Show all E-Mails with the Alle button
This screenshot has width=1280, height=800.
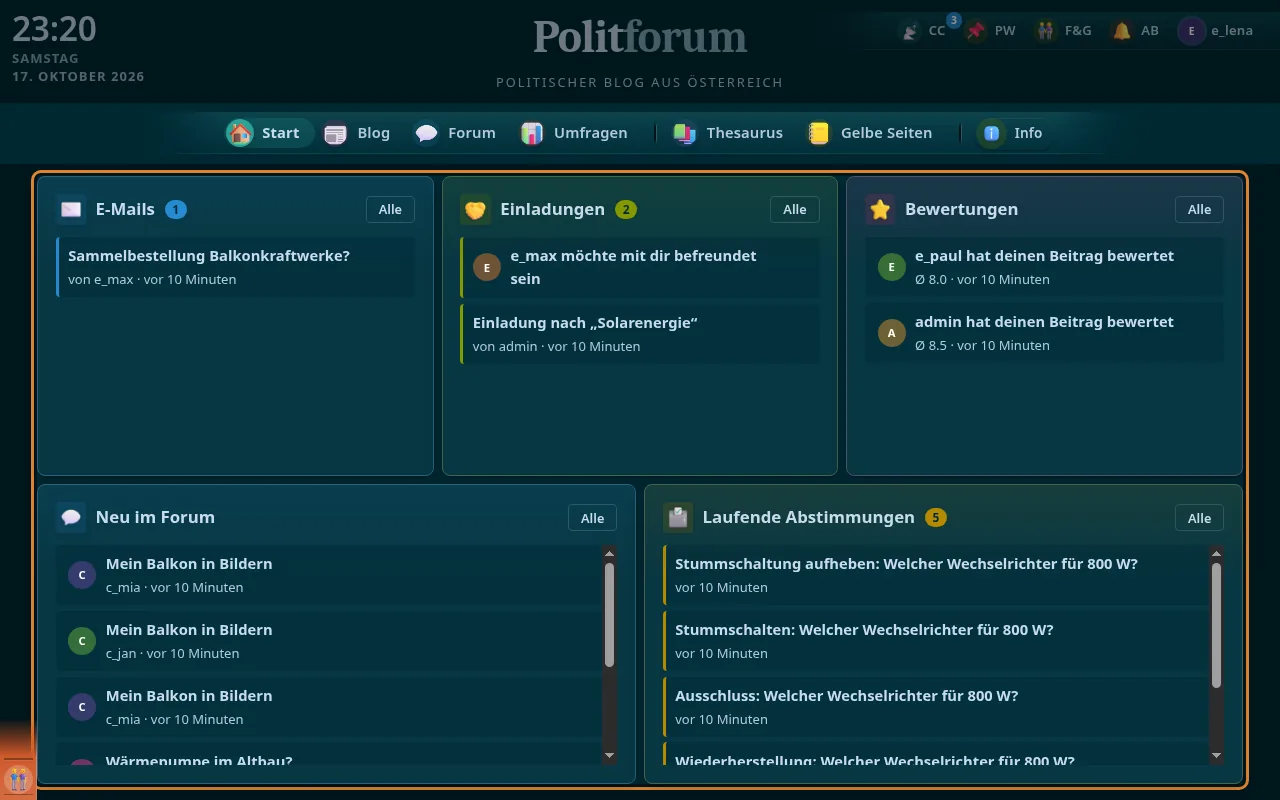coord(390,209)
